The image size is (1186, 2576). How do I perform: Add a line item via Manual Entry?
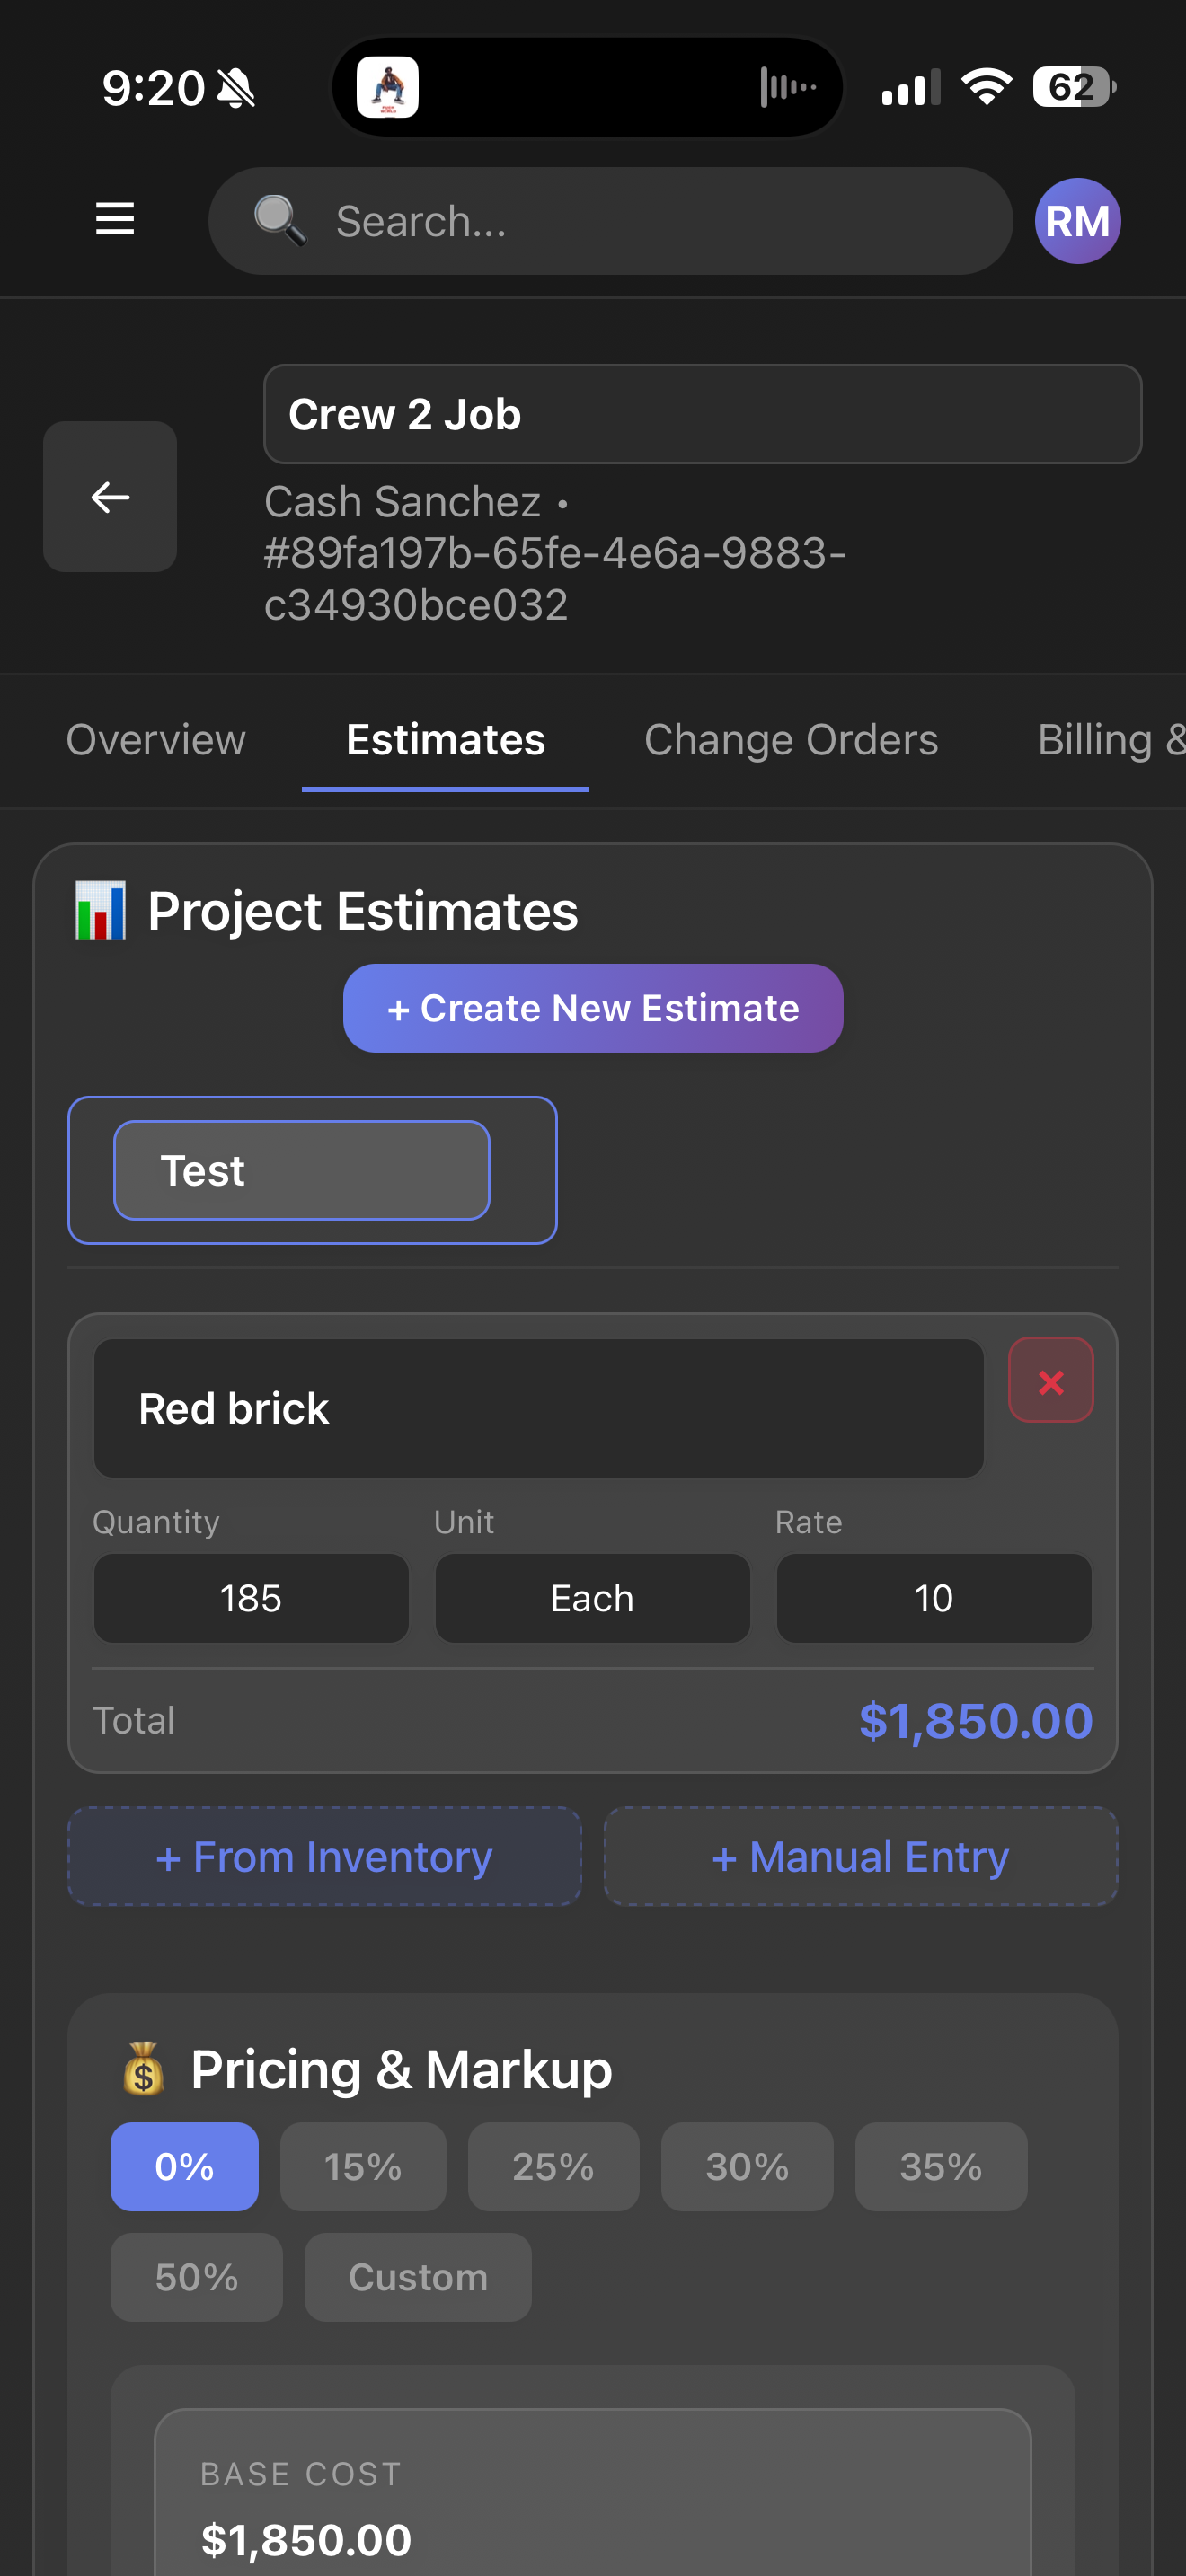860,1856
